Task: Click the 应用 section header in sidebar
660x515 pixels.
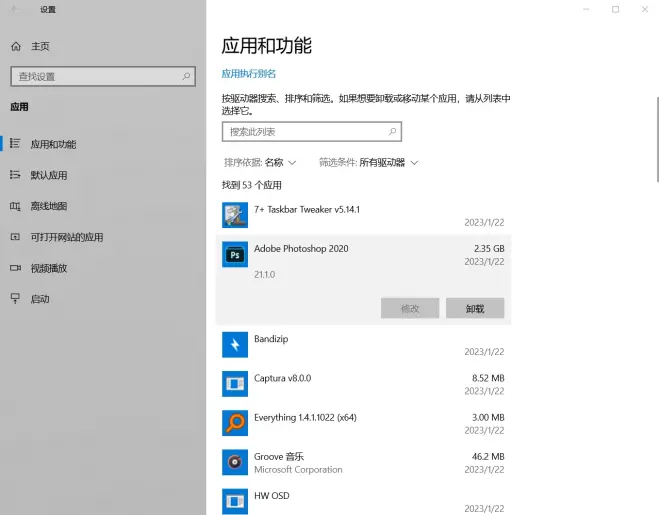Action: (x=19, y=107)
